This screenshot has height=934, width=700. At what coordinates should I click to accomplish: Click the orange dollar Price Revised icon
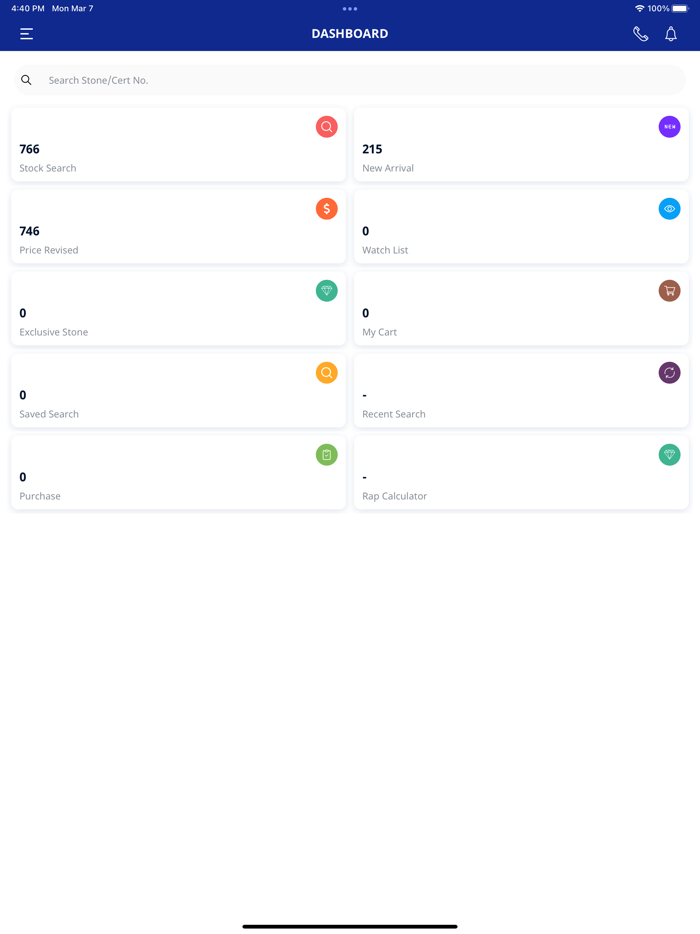327,209
